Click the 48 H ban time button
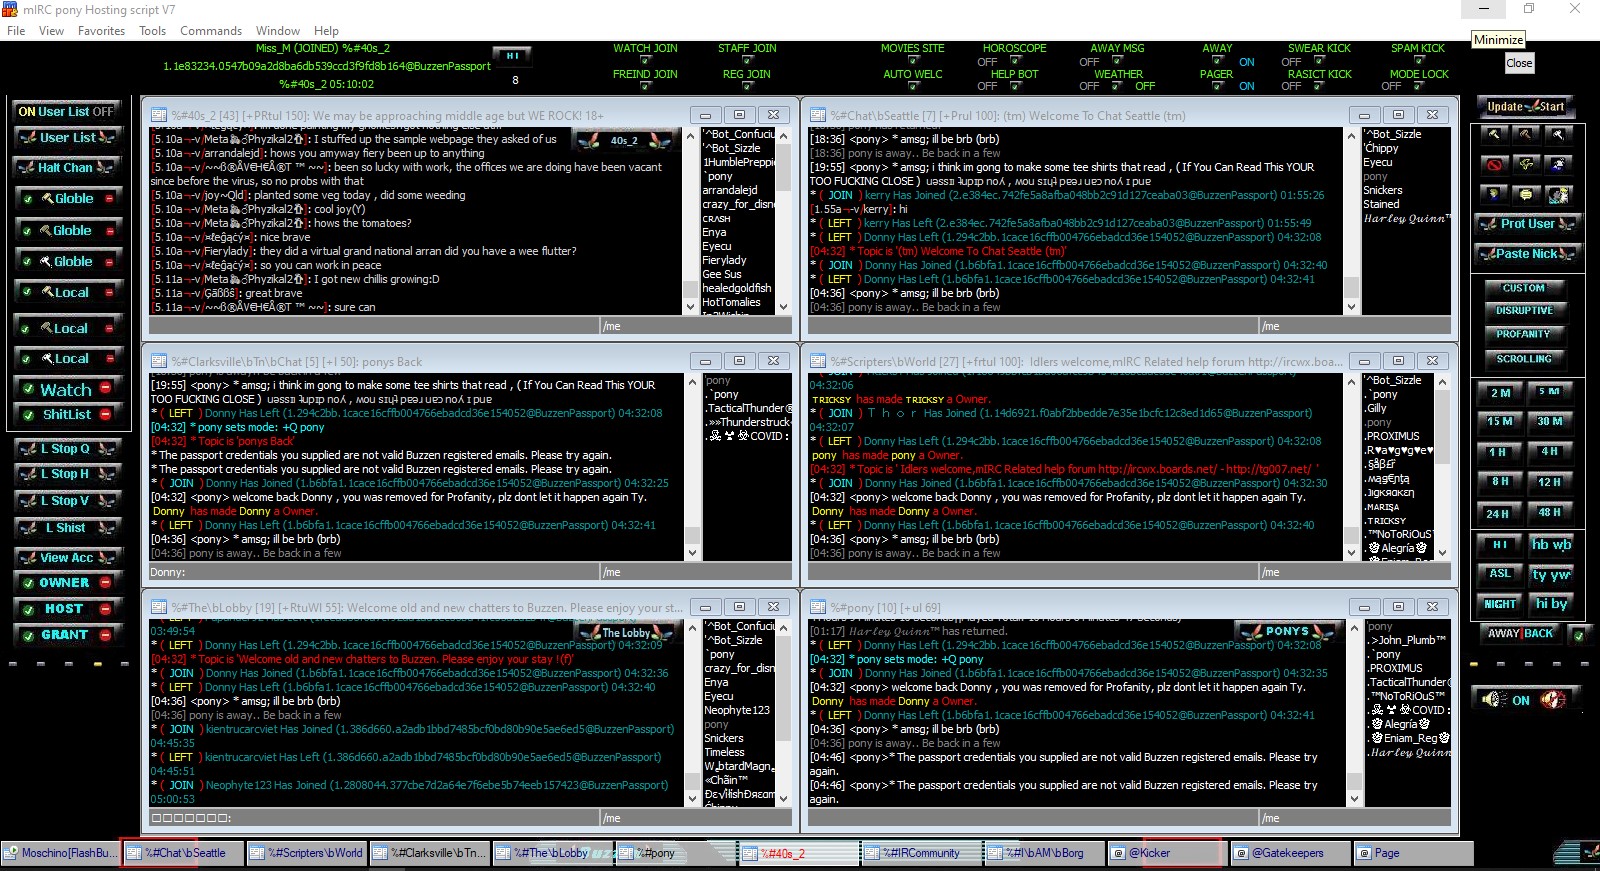 point(1550,513)
